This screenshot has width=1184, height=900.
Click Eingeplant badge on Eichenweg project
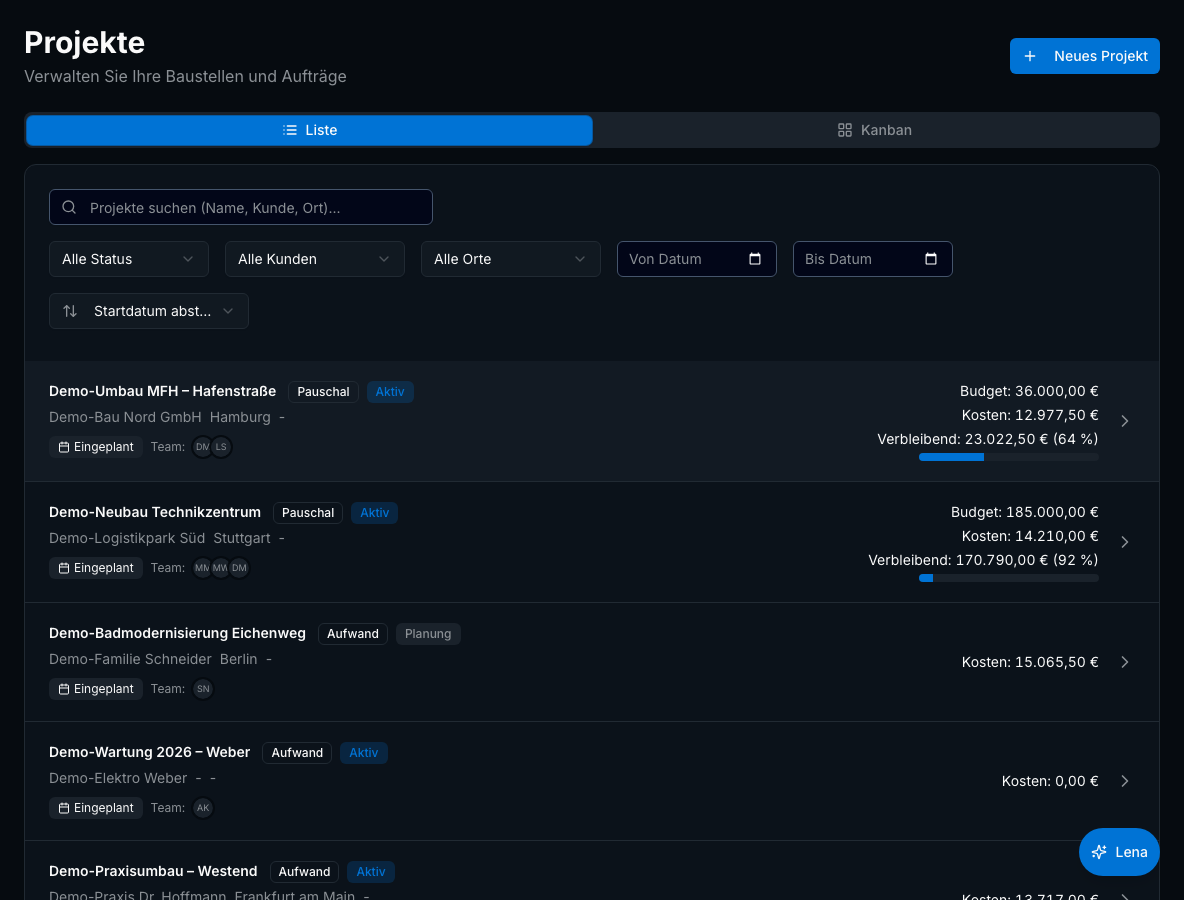click(x=96, y=689)
